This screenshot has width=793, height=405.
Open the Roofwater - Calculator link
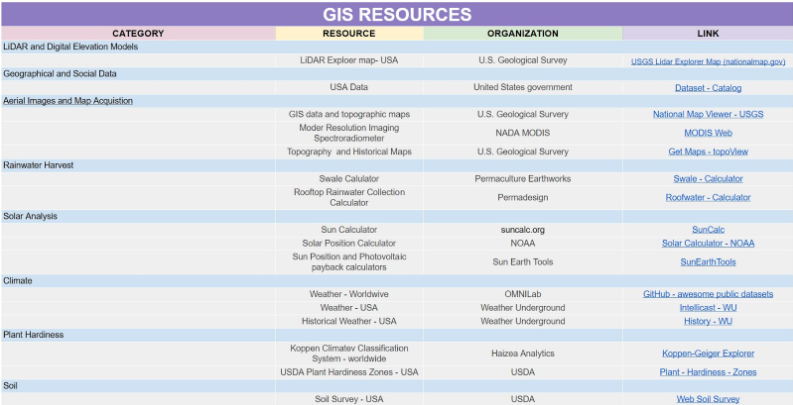(x=708, y=197)
